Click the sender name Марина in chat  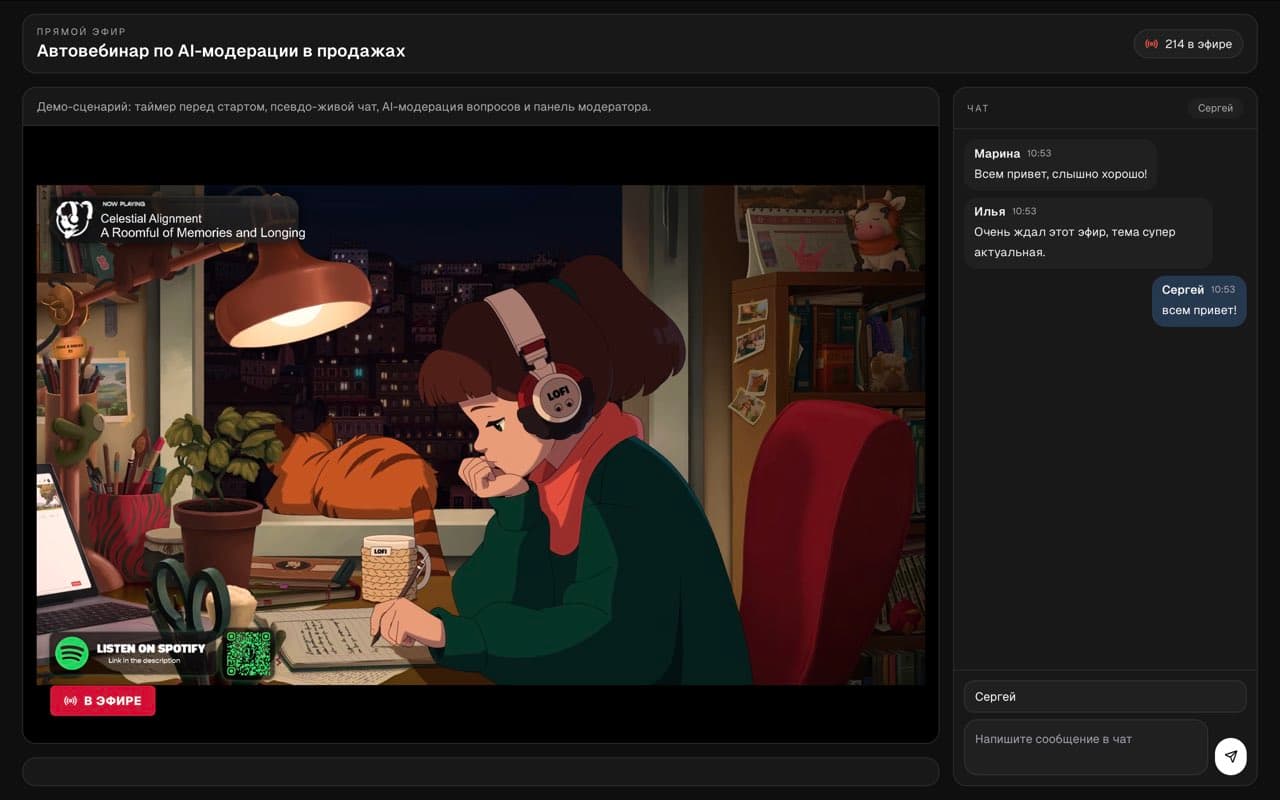(997, 154)
